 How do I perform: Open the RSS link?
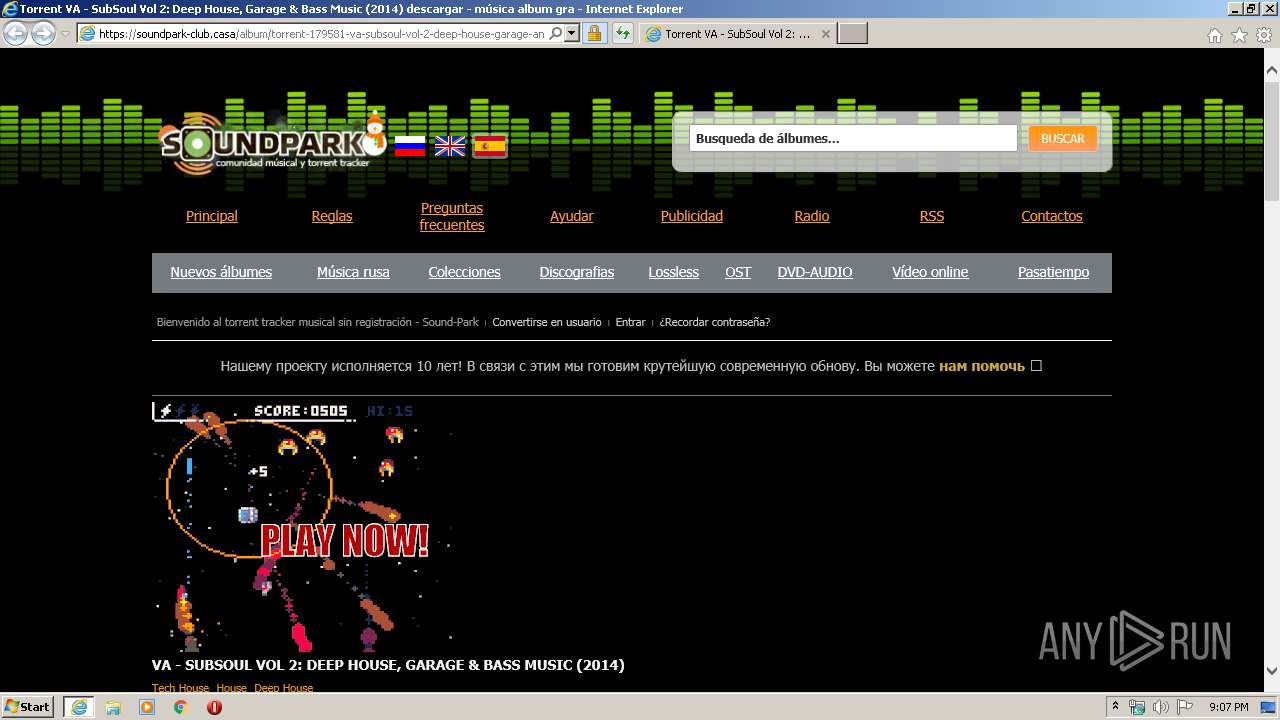tap(932, 216)
